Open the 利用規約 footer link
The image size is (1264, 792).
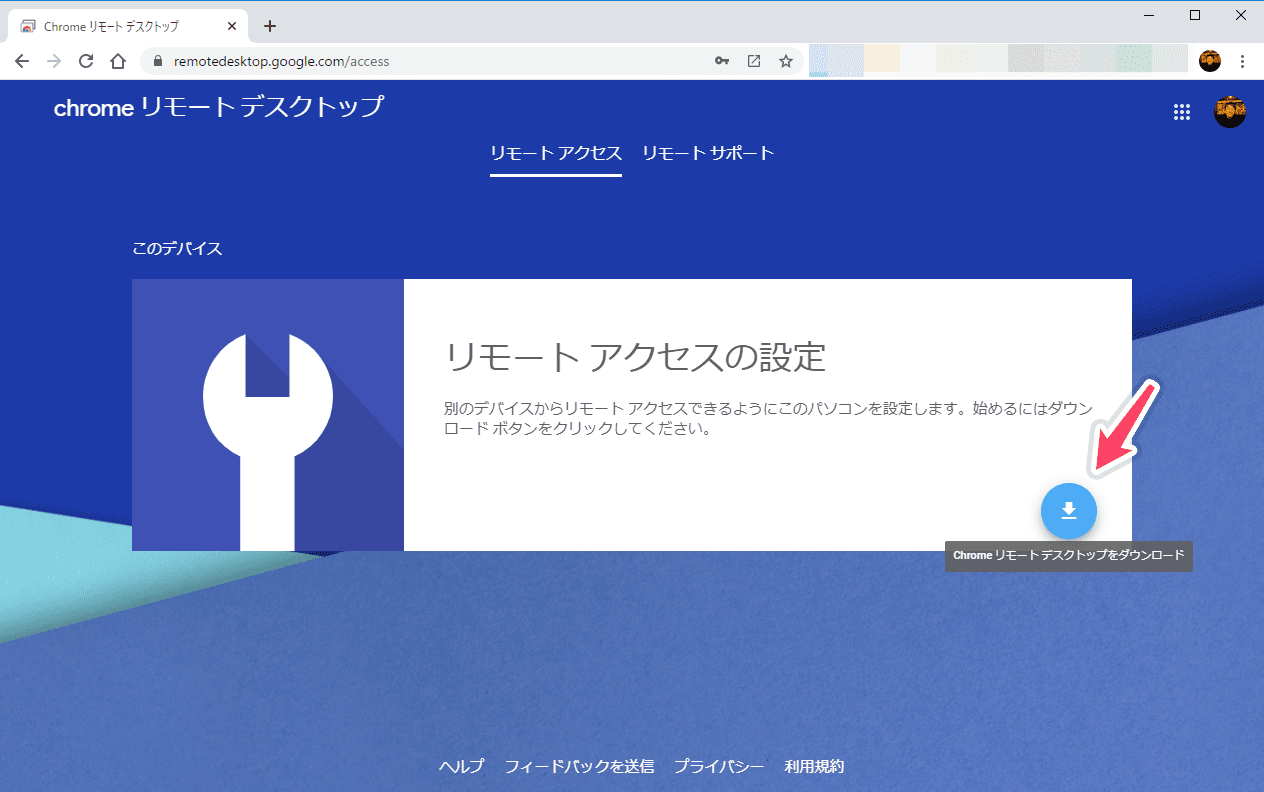pos(815,766)
